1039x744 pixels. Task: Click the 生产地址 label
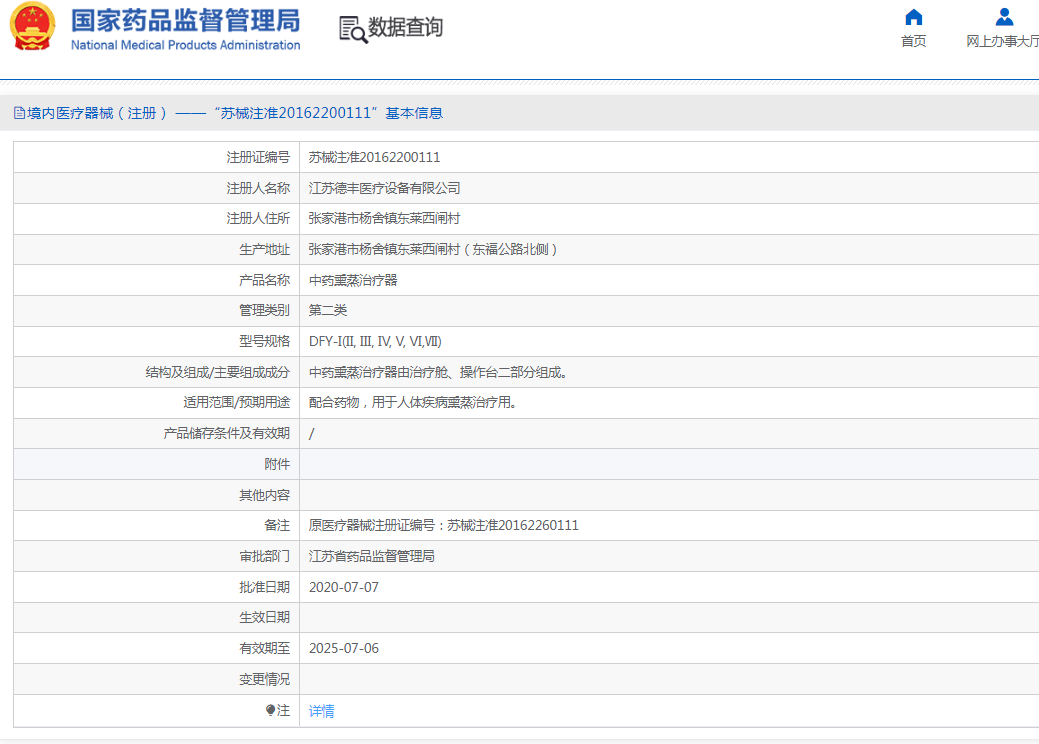tap(264, 249)
